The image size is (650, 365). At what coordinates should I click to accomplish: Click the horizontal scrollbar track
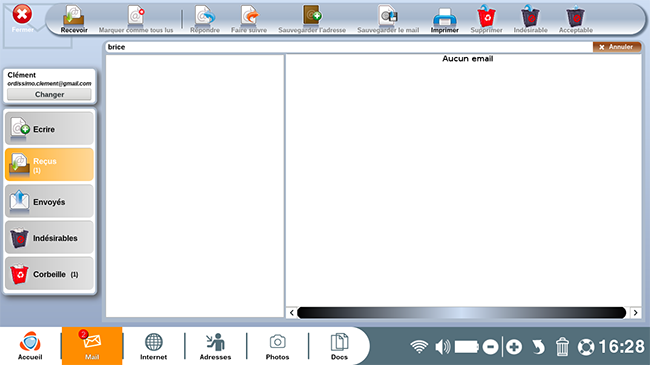tap(461, 313)
